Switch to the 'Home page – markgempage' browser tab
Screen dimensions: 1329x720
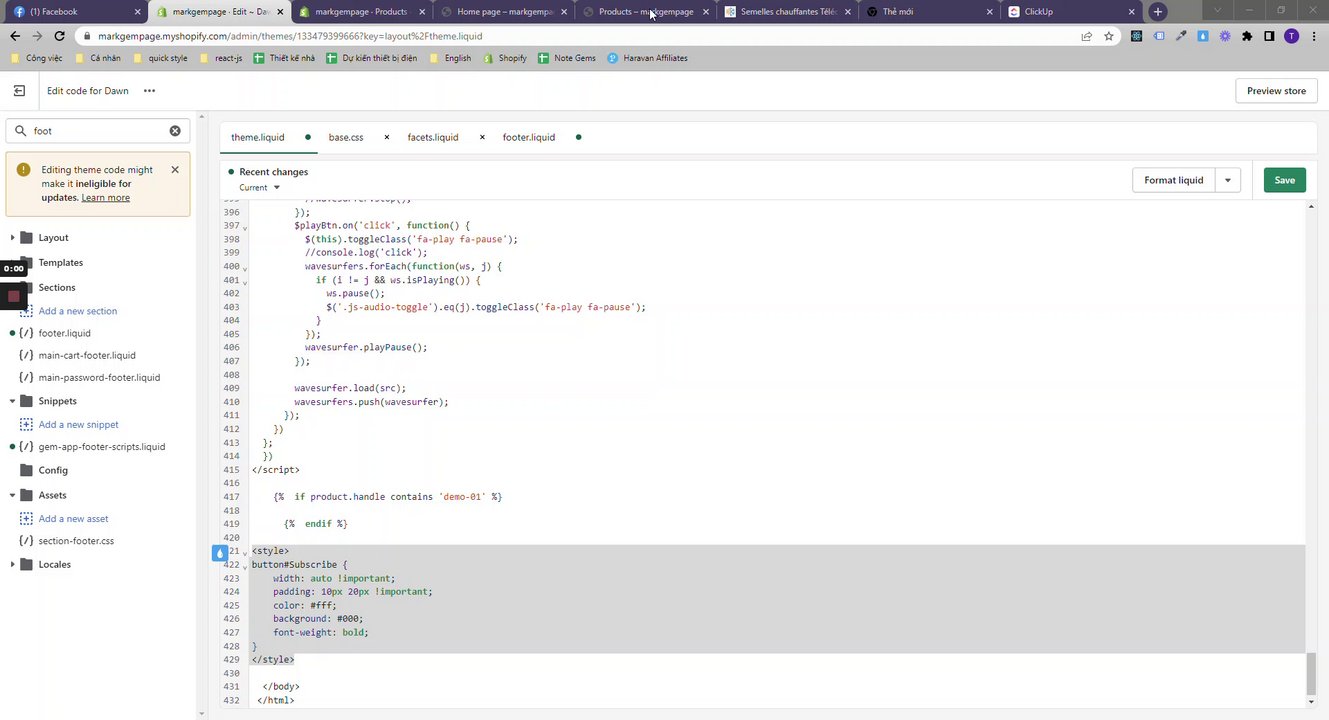click(505, 12)
